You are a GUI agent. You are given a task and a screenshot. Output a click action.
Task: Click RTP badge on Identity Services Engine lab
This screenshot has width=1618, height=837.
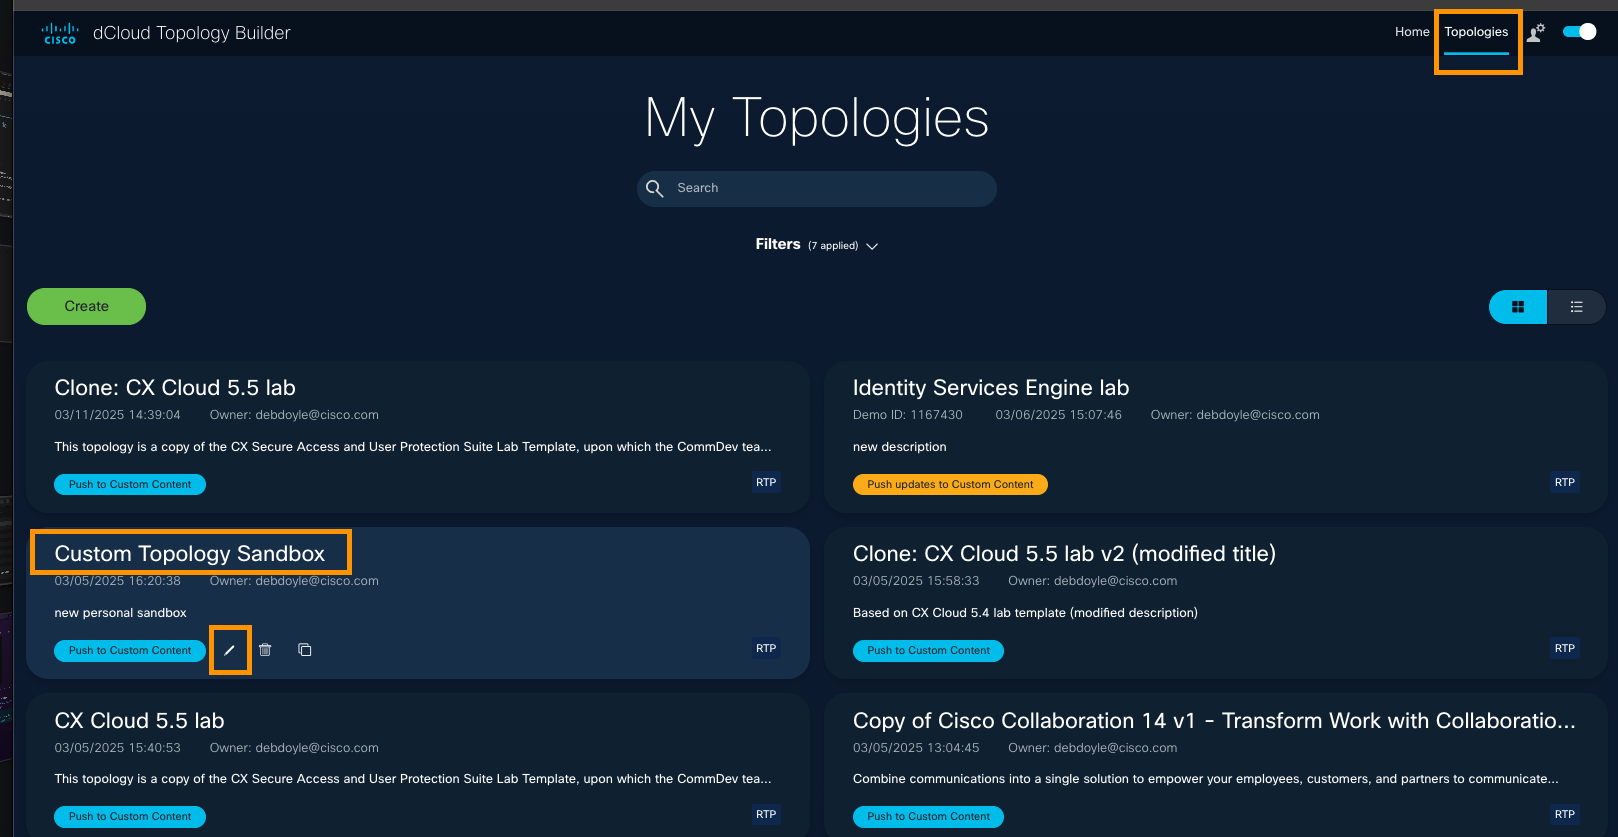tap(1565, 483)
